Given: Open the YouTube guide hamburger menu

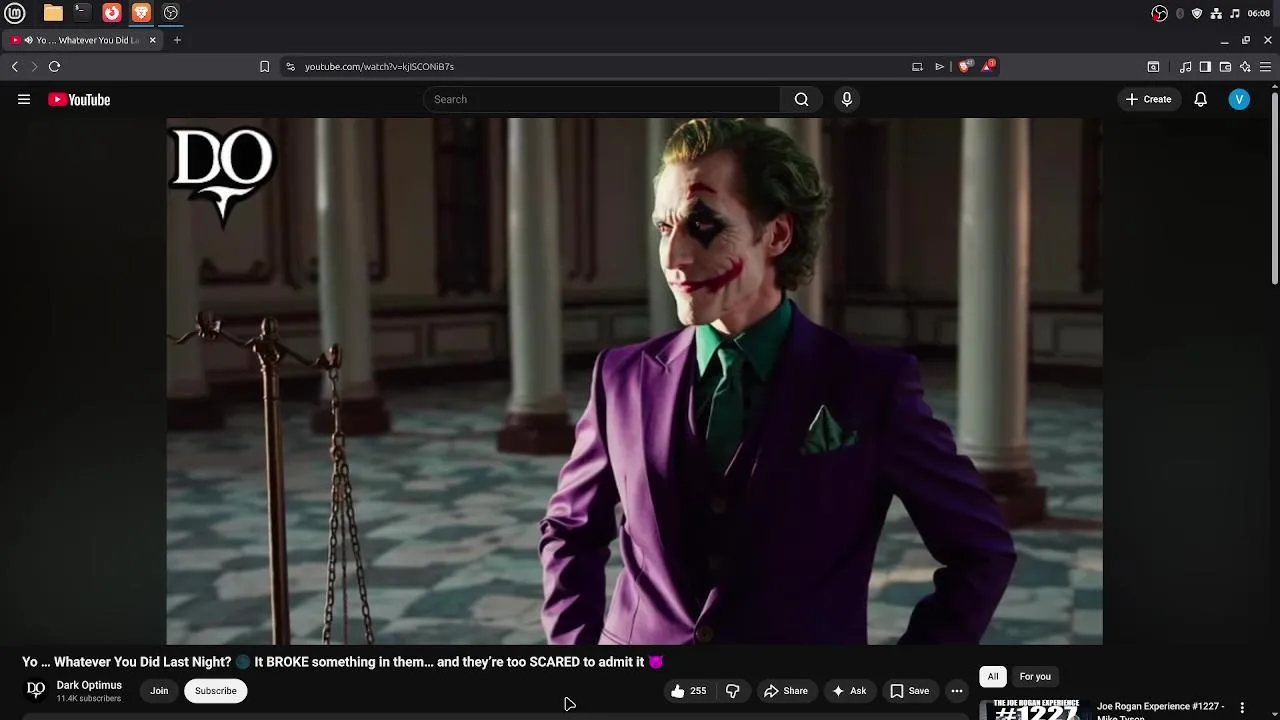Looking at the screenshot, I should coord(24,99).
